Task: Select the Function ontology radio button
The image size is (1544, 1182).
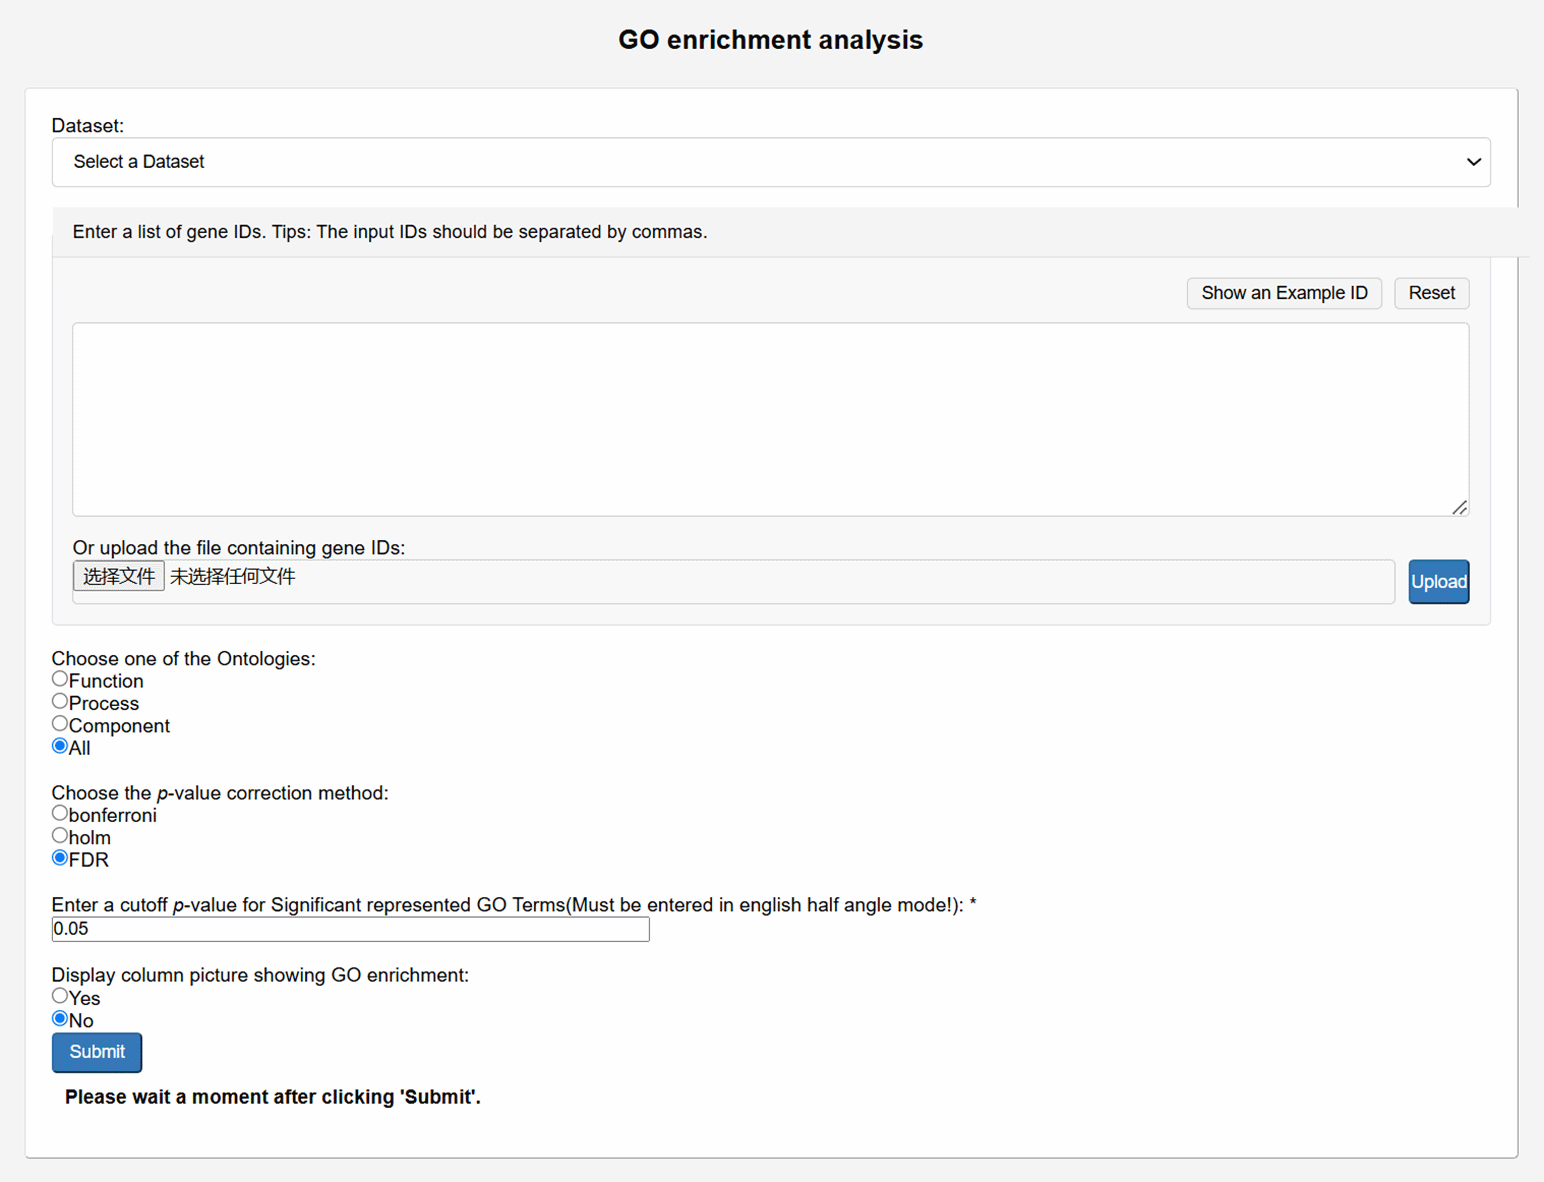Action: 60,679
